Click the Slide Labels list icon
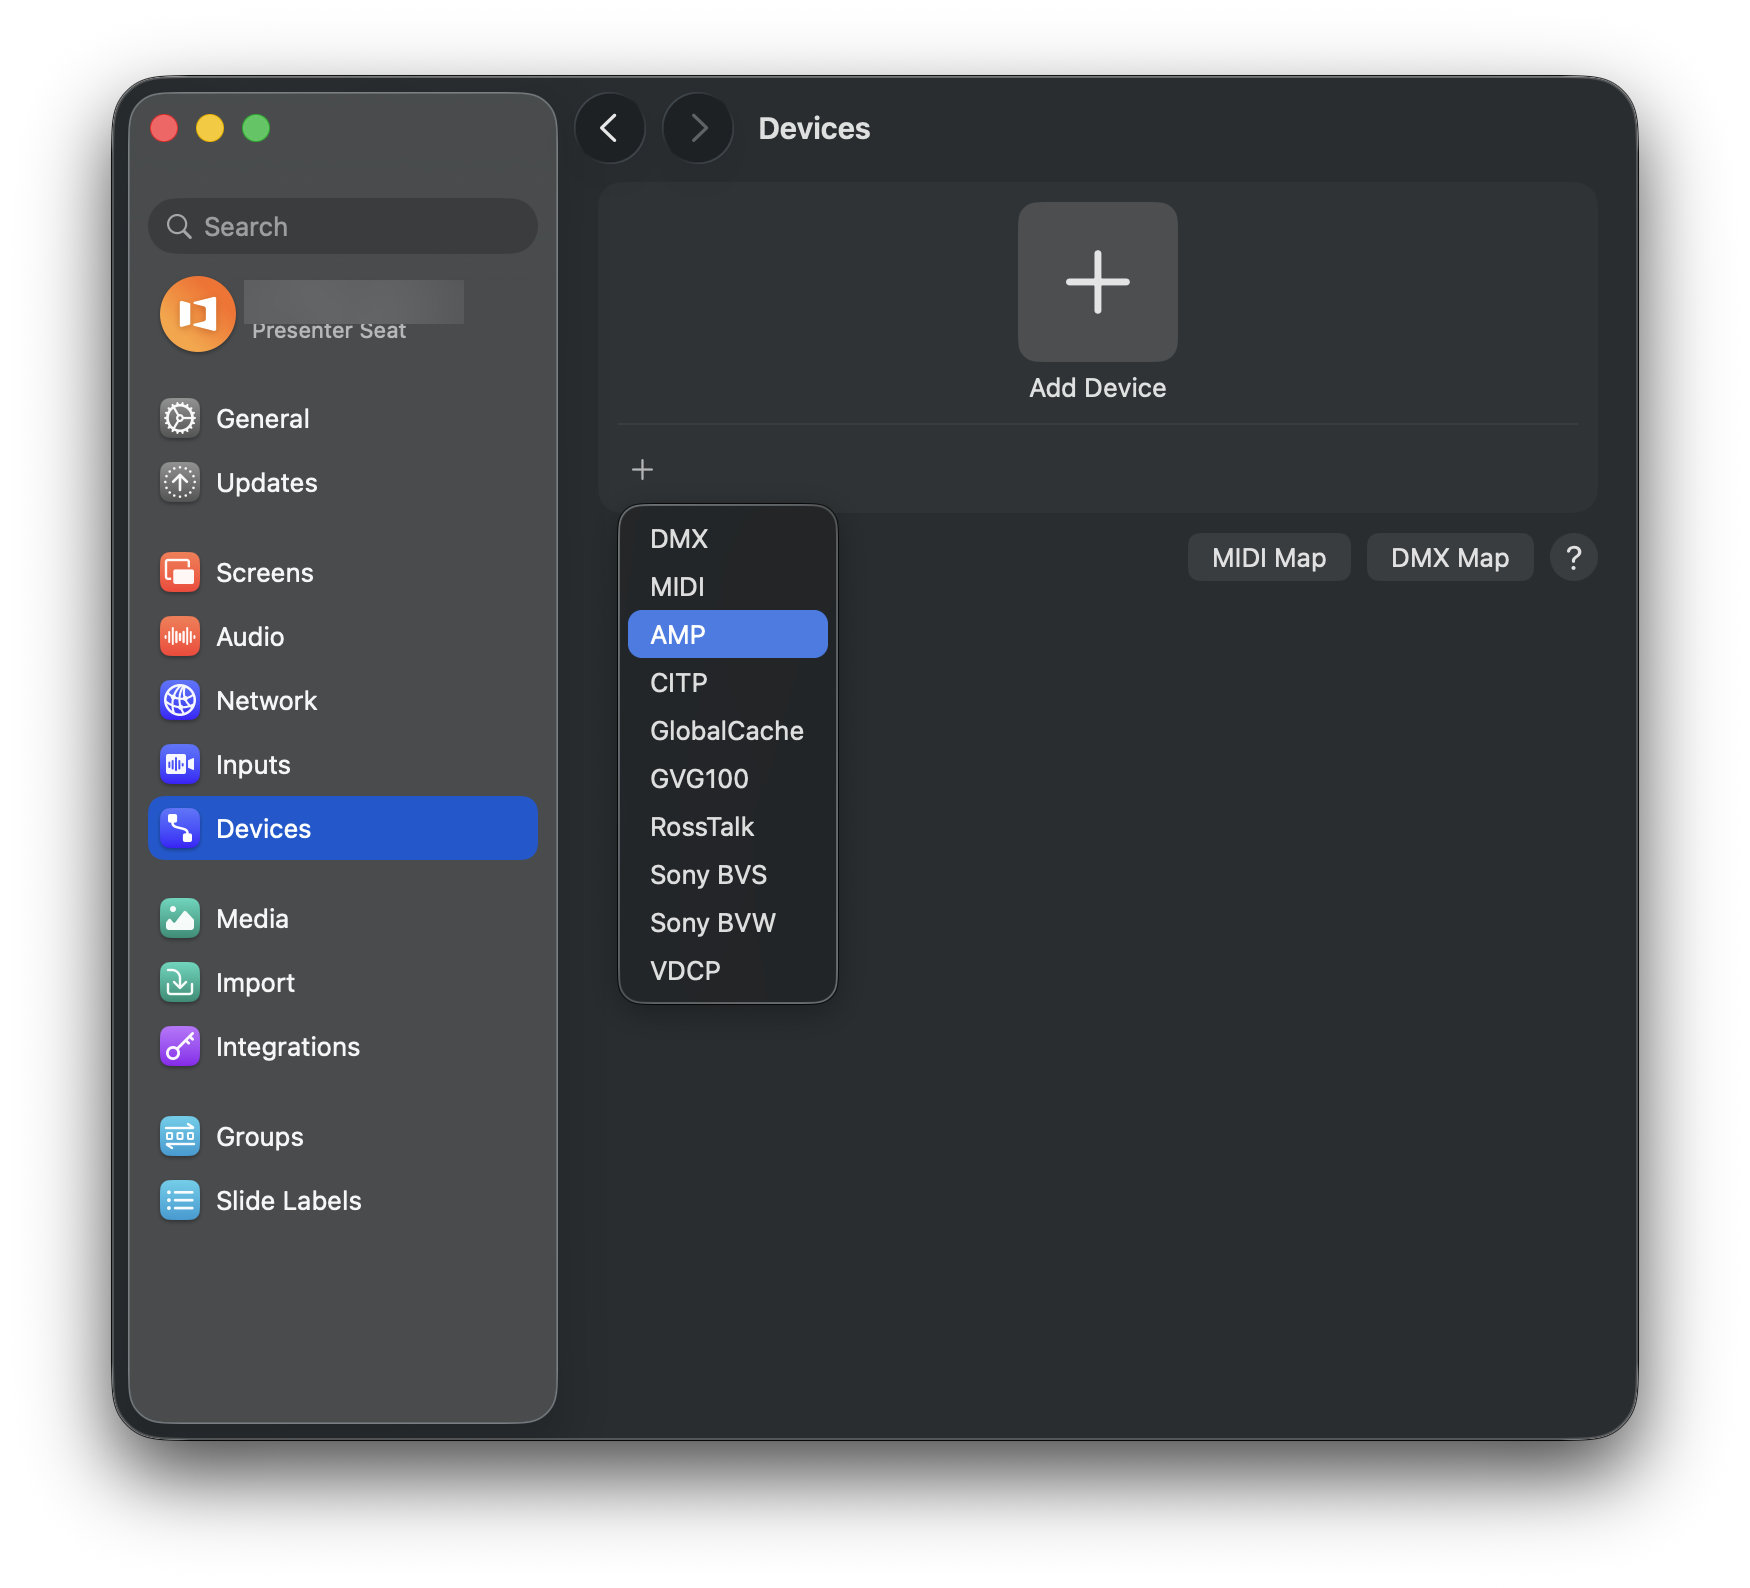 click(180, 1200)
